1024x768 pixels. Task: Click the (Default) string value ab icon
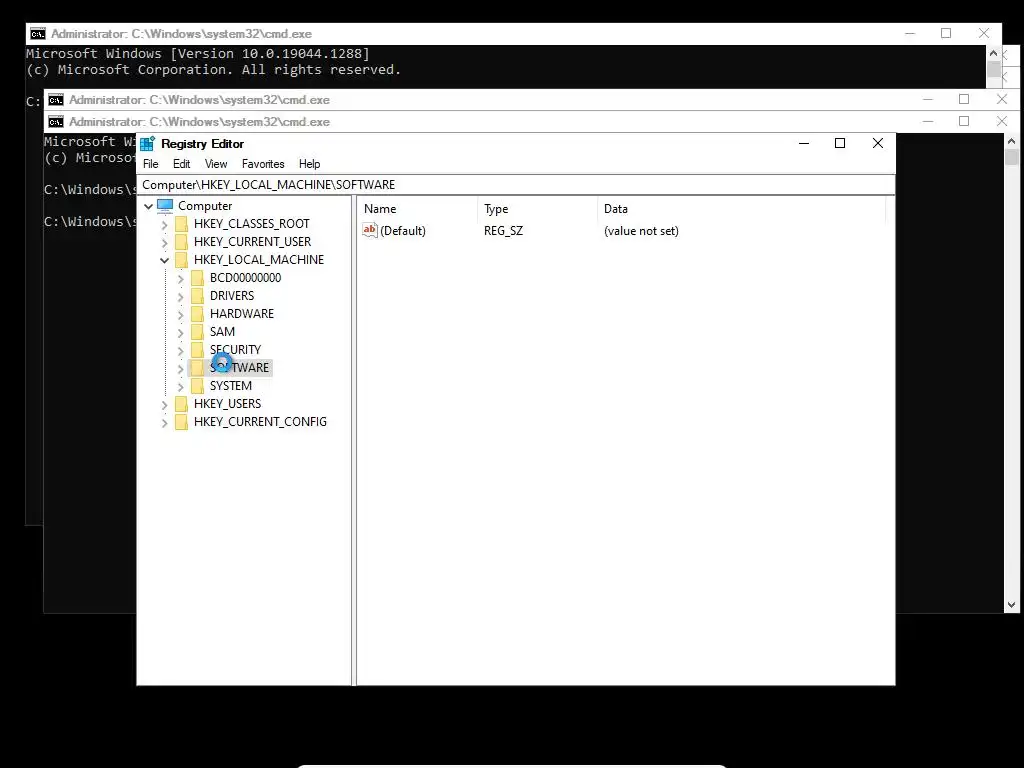[370, 231]
